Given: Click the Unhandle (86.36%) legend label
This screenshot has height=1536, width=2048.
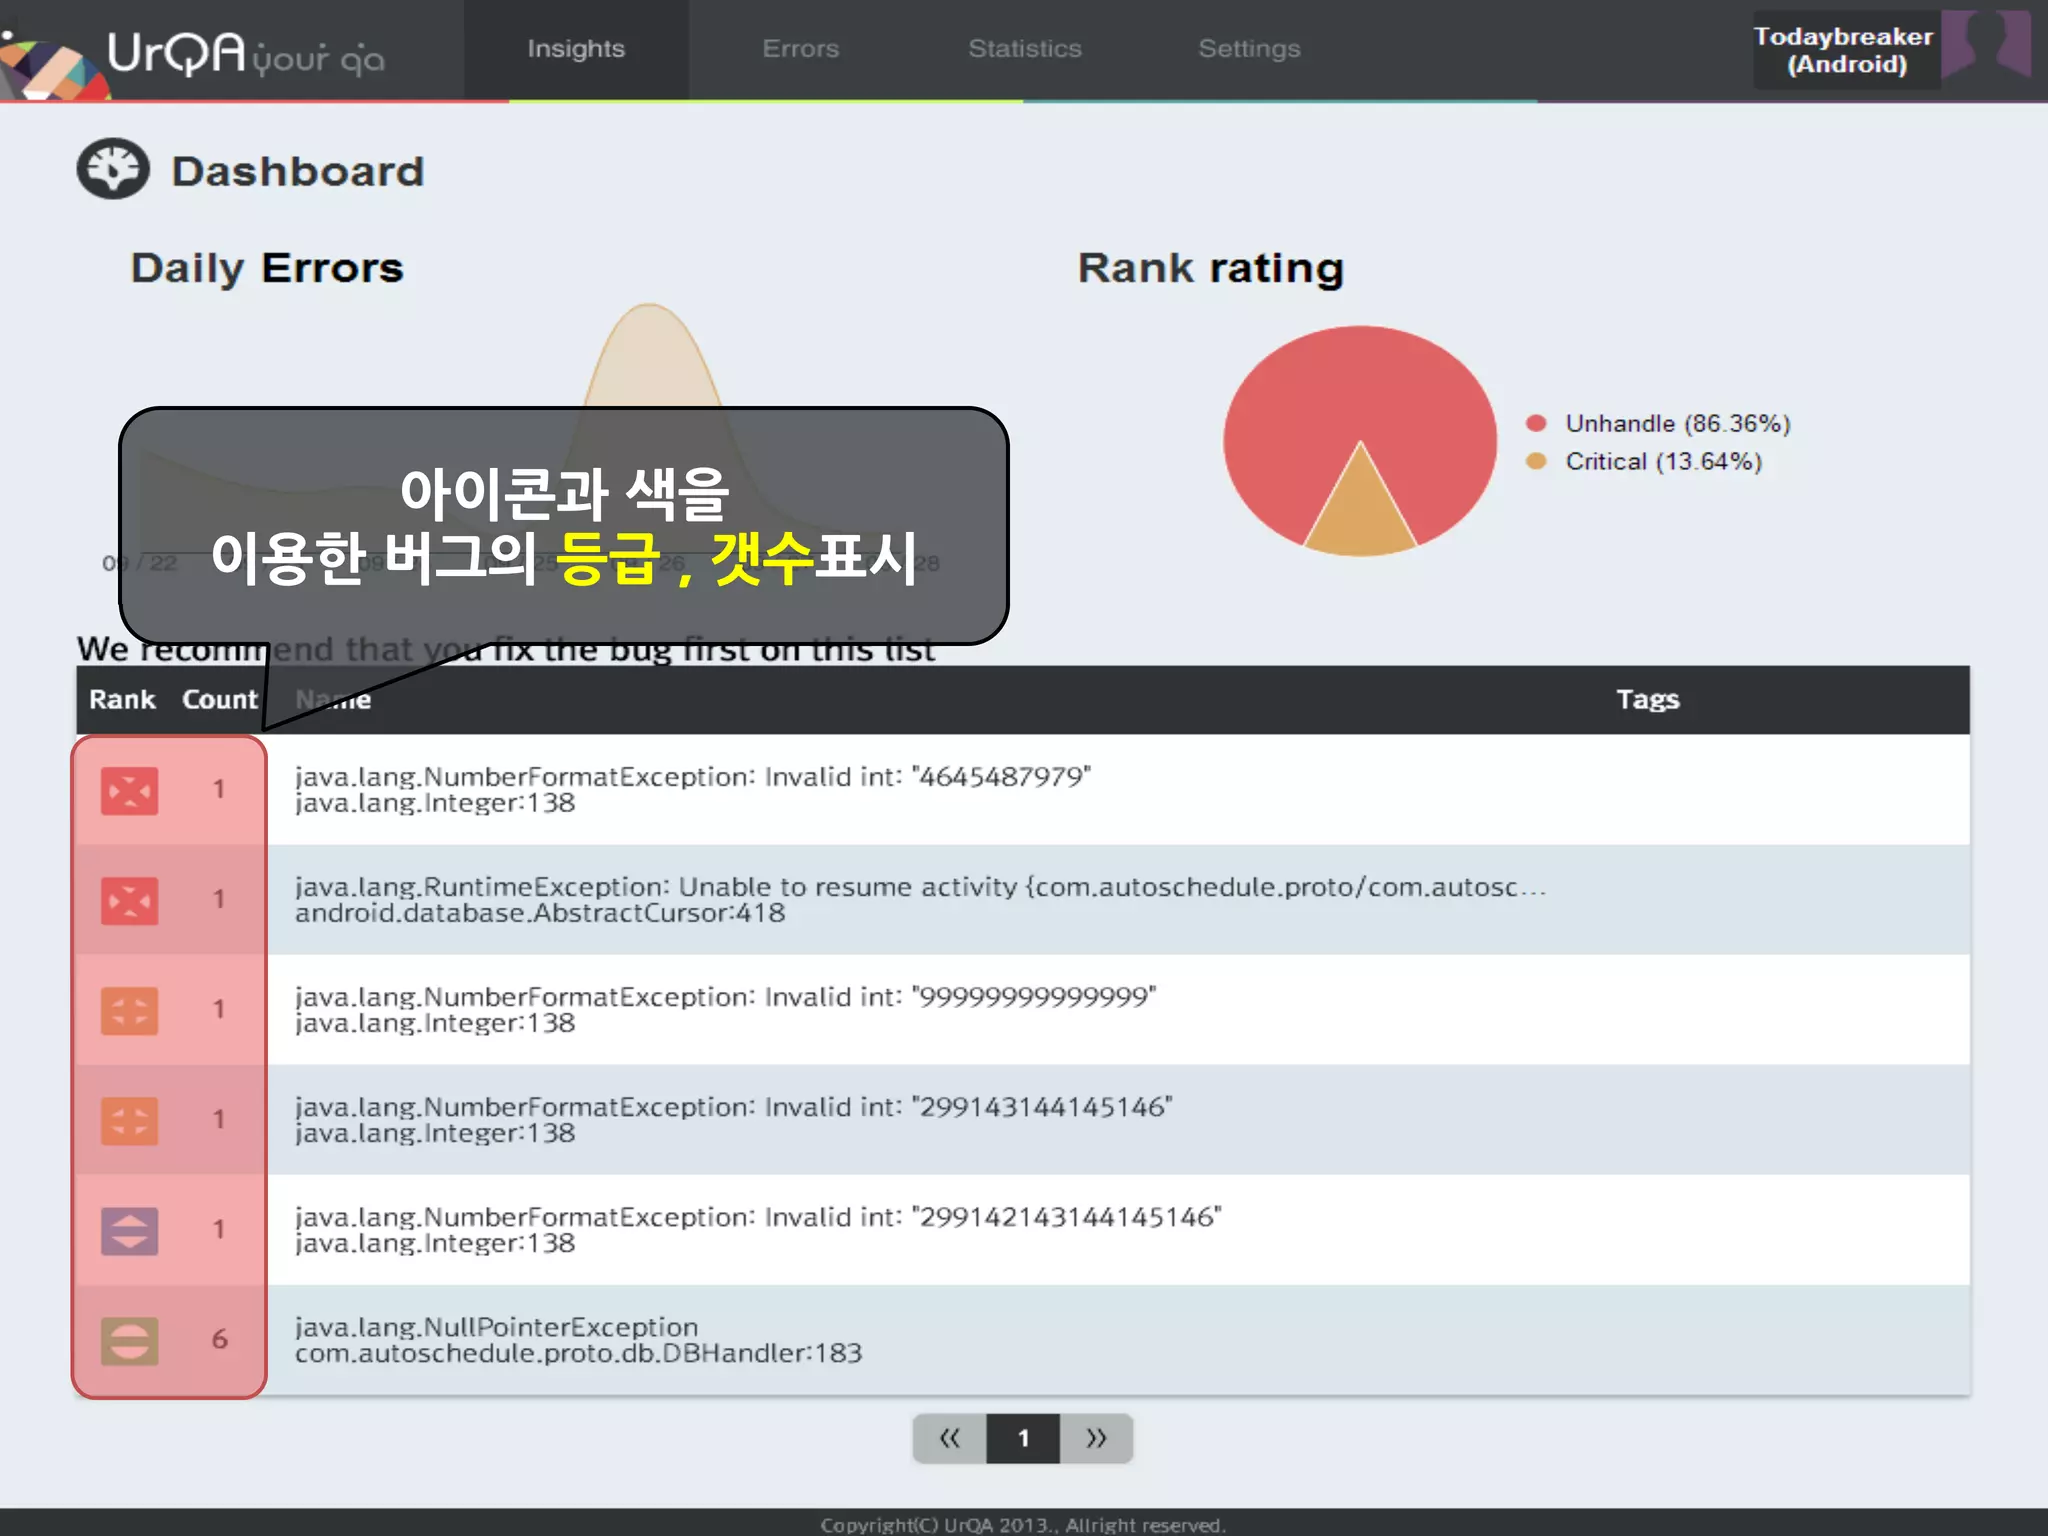Looking at the screenshot, I should click(1678, 423).
